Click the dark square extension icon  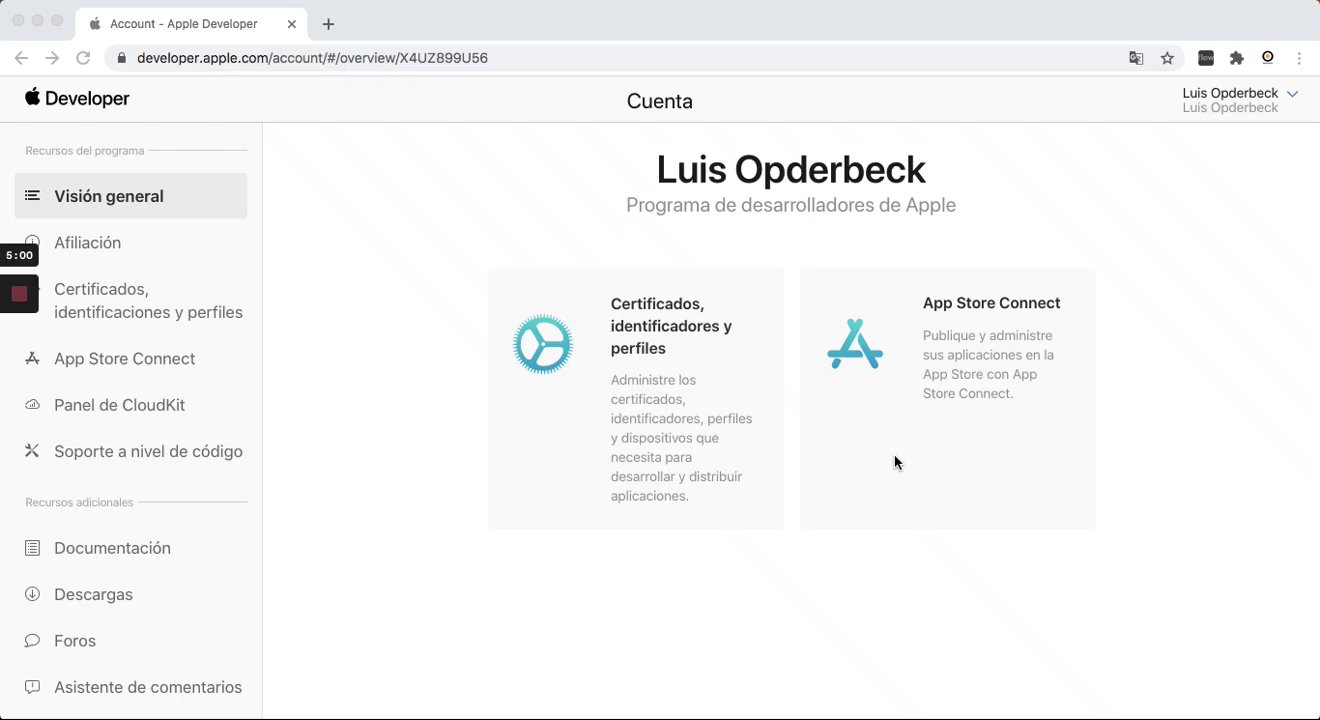point(1206,58)
